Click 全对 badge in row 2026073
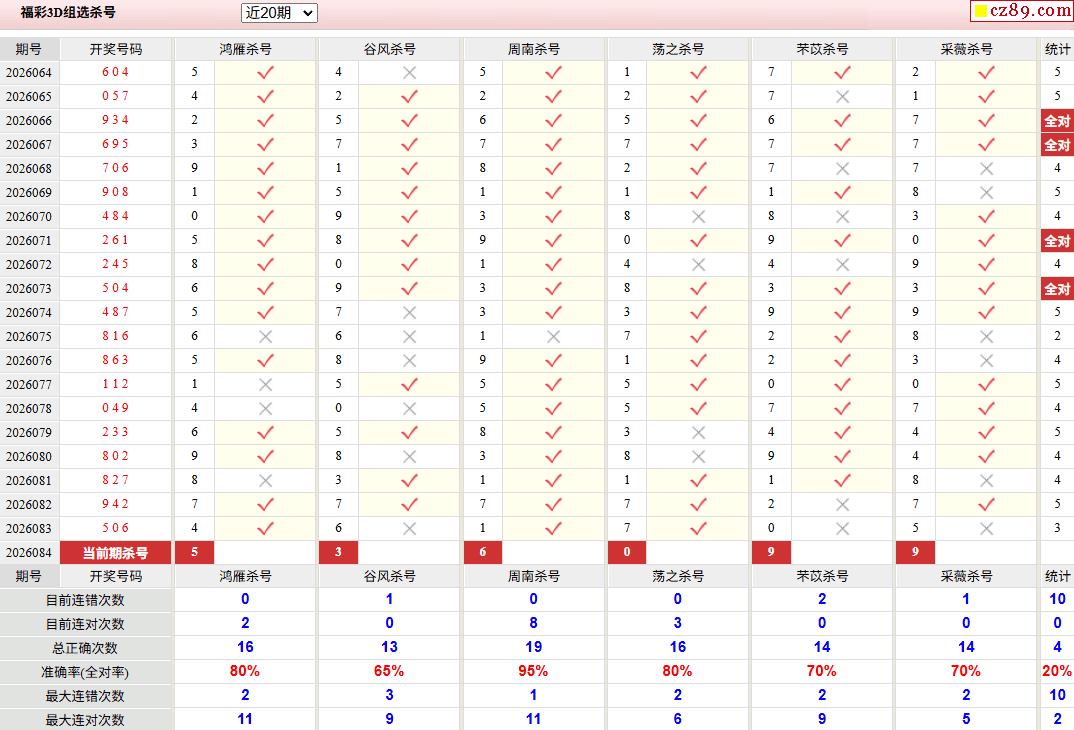1074x730 pixels. click(x=1057, y=289)
